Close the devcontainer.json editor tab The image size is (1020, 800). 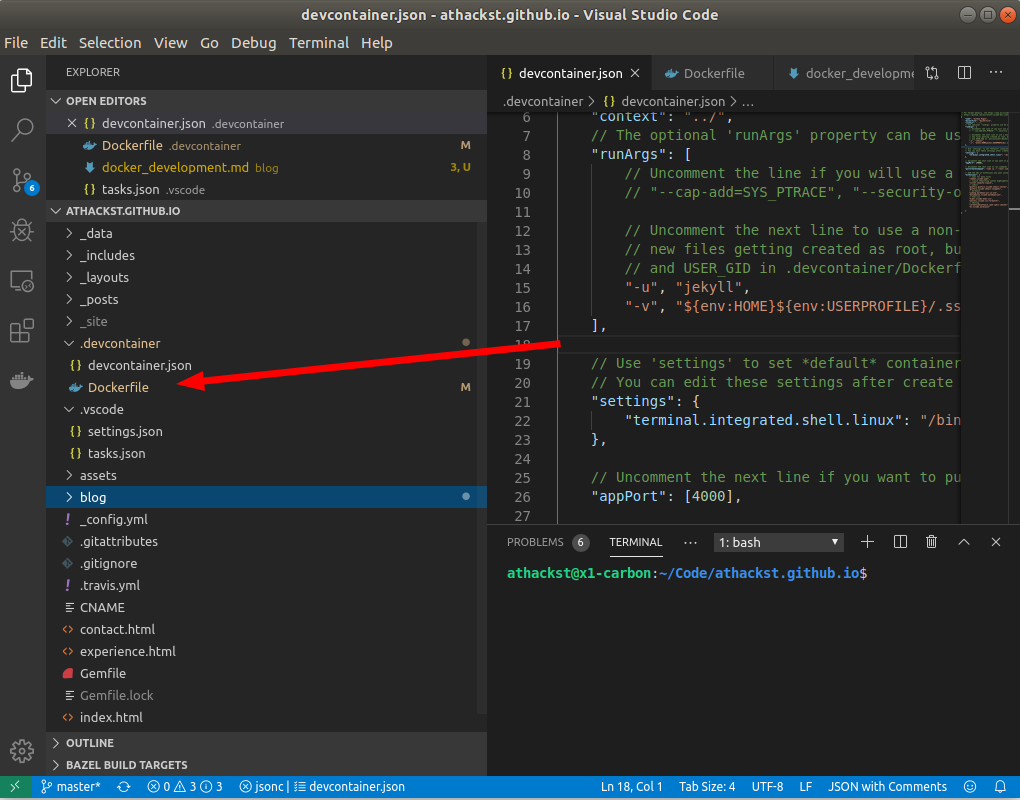click(636, 73)
